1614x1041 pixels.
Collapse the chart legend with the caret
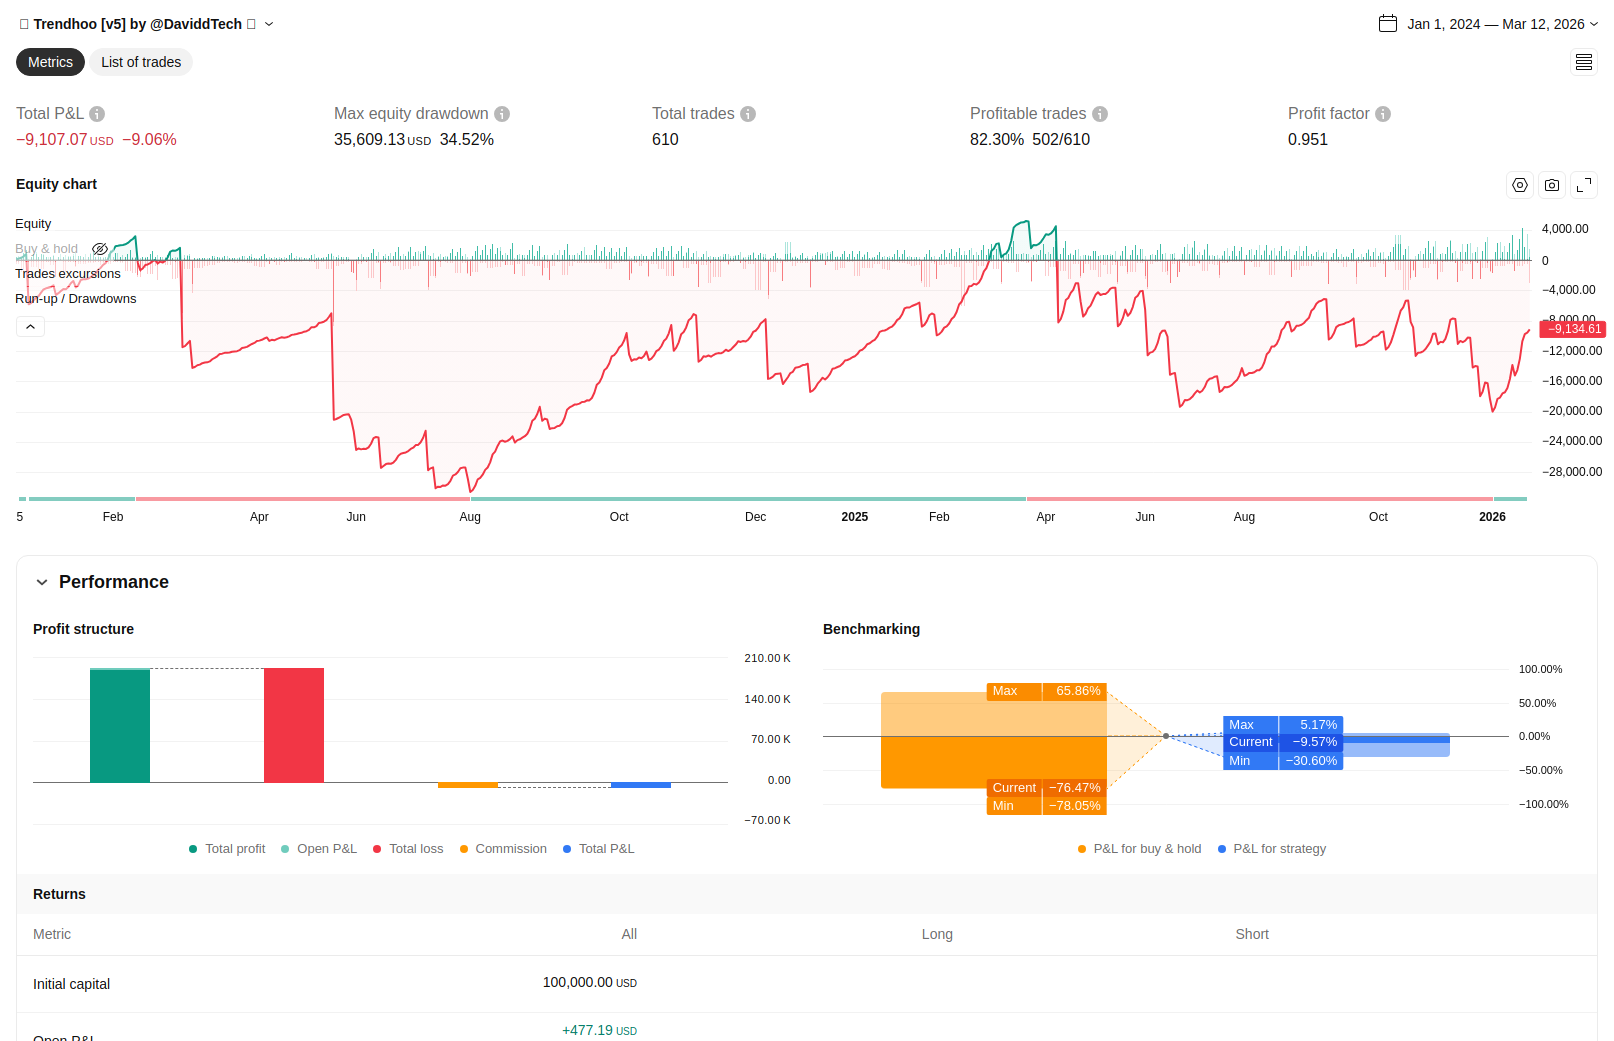tap(30, 327)
